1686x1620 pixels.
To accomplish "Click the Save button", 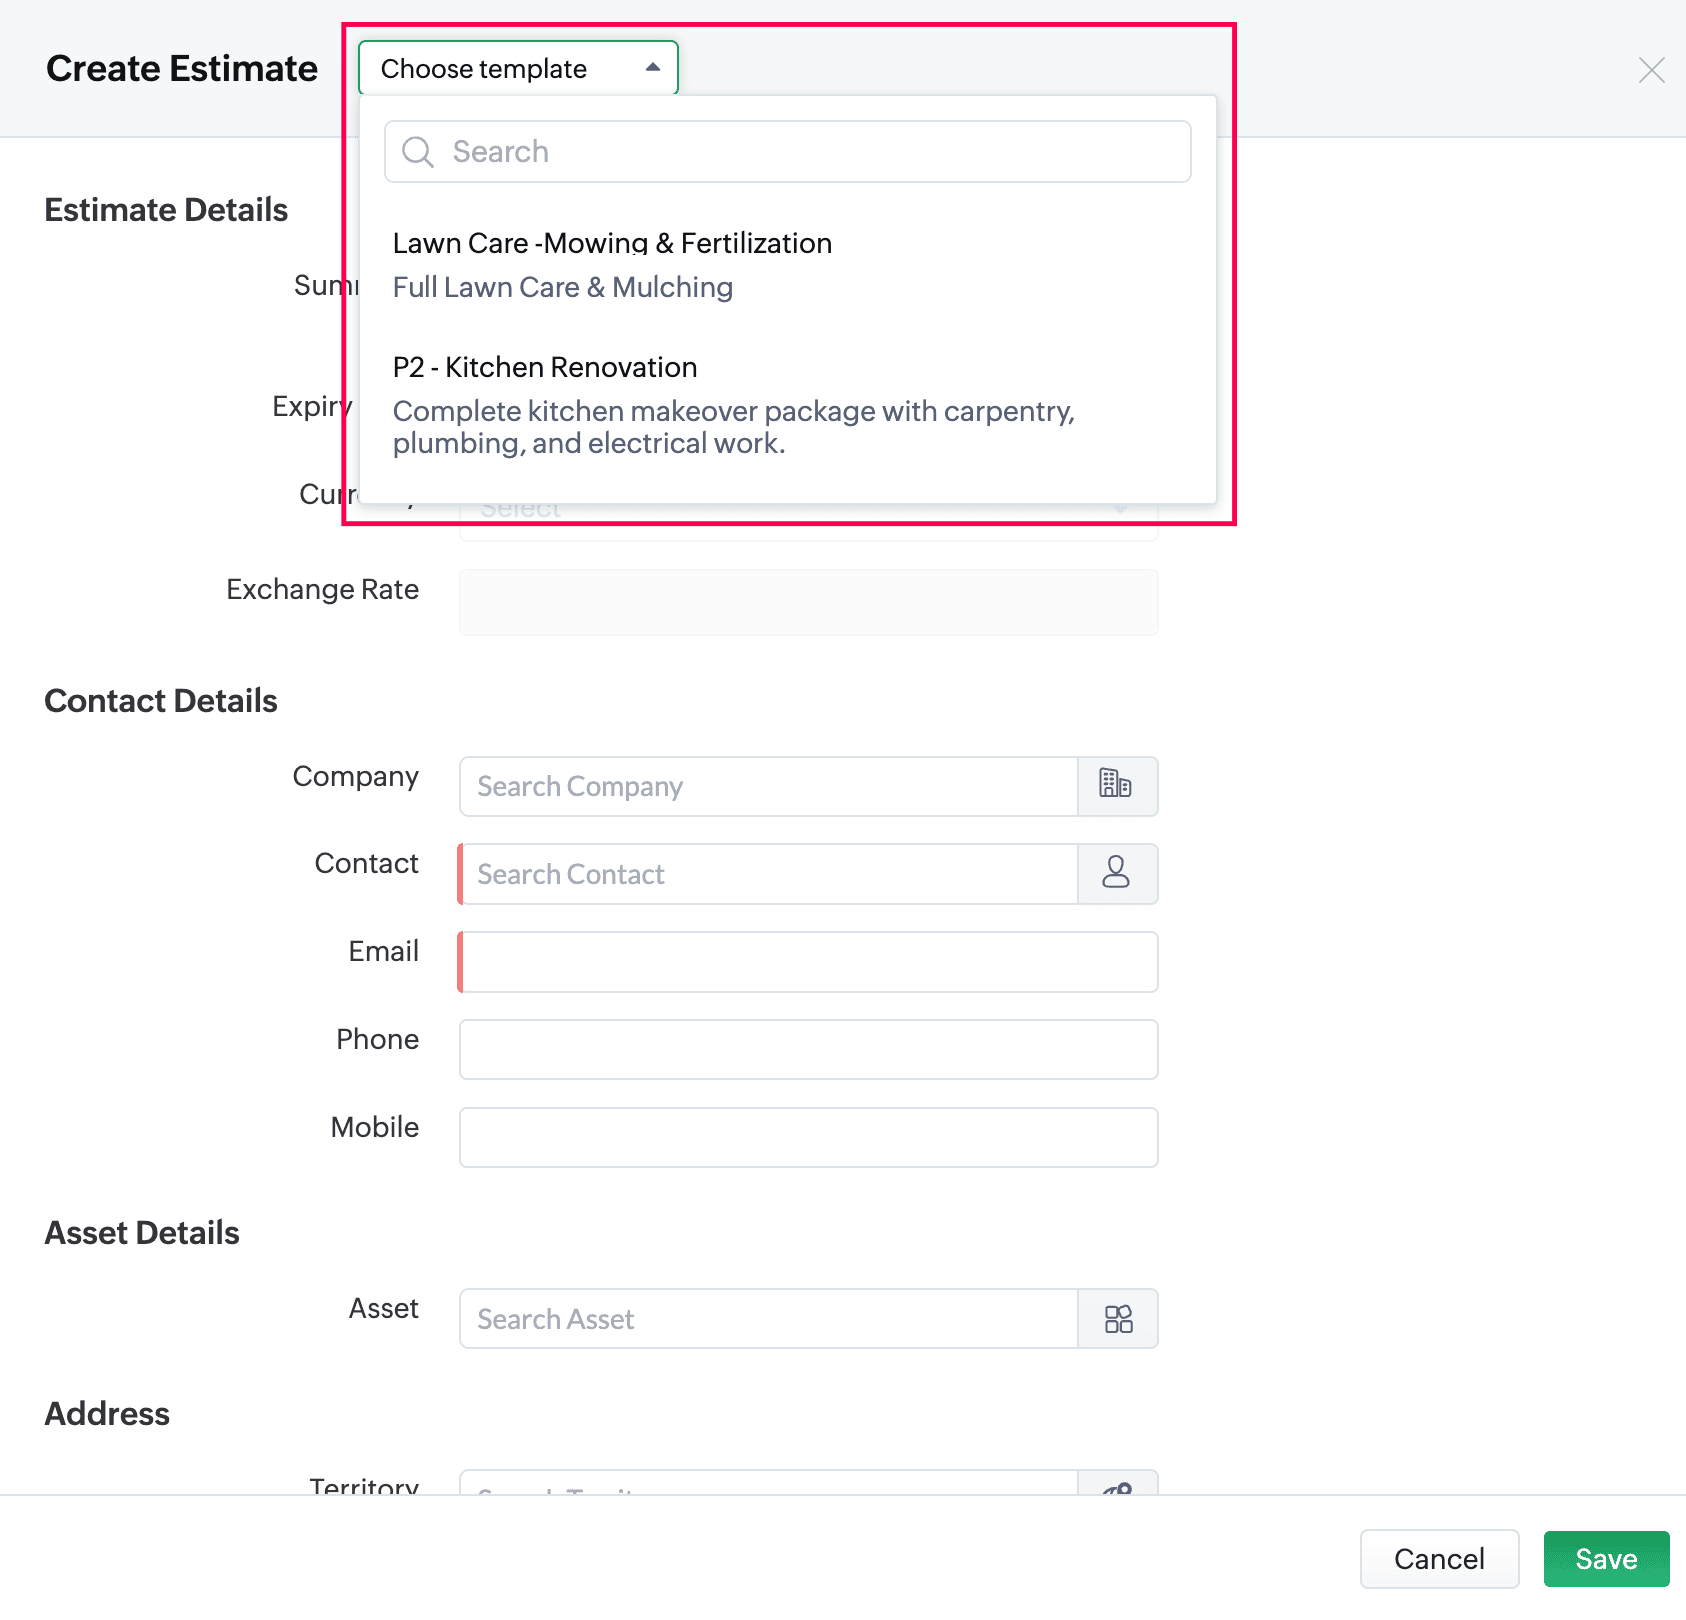I will [1605, 1559].
